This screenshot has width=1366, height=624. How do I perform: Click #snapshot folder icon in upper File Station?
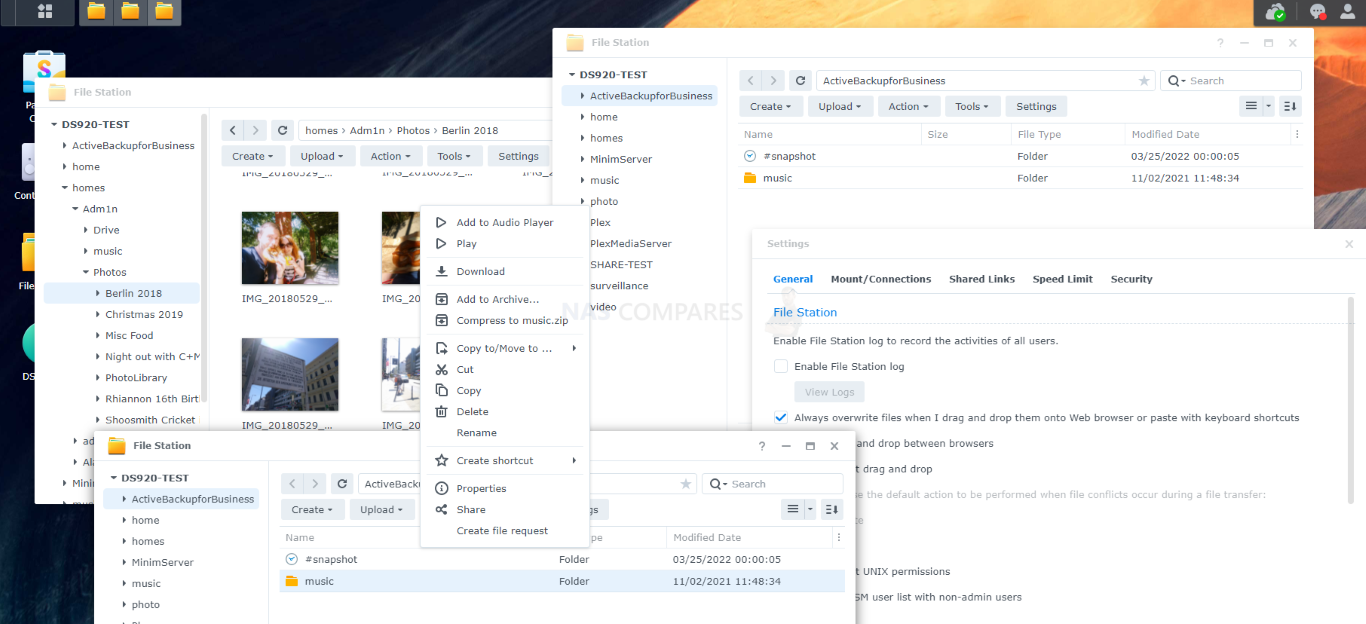(x=751, y=156)
